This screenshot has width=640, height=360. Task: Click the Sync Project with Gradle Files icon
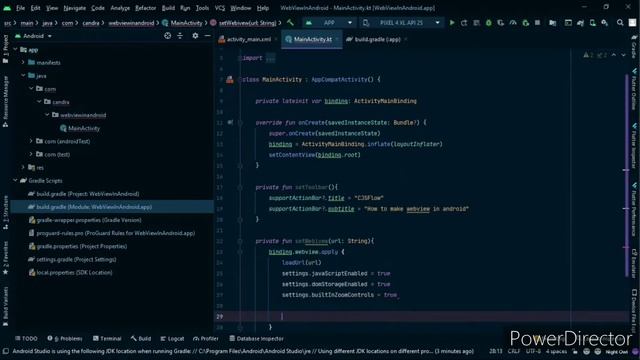(580, 23)
